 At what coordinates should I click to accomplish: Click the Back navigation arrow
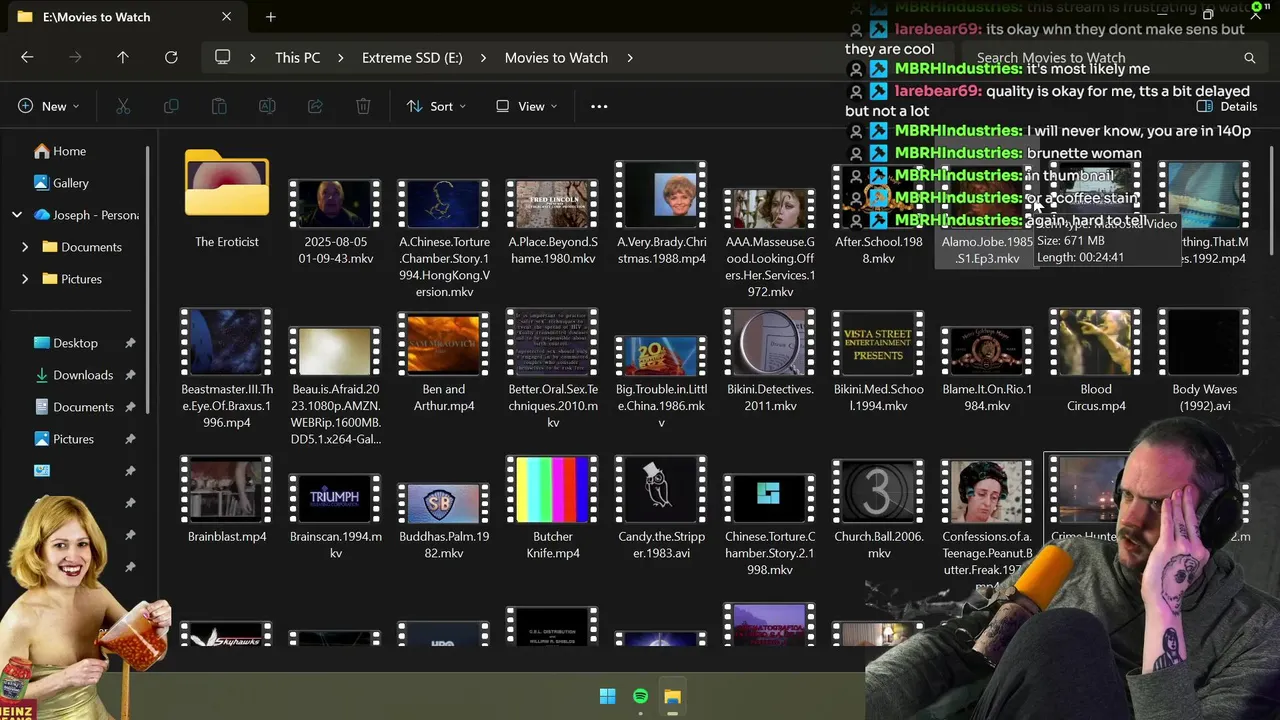coord(27,57)
